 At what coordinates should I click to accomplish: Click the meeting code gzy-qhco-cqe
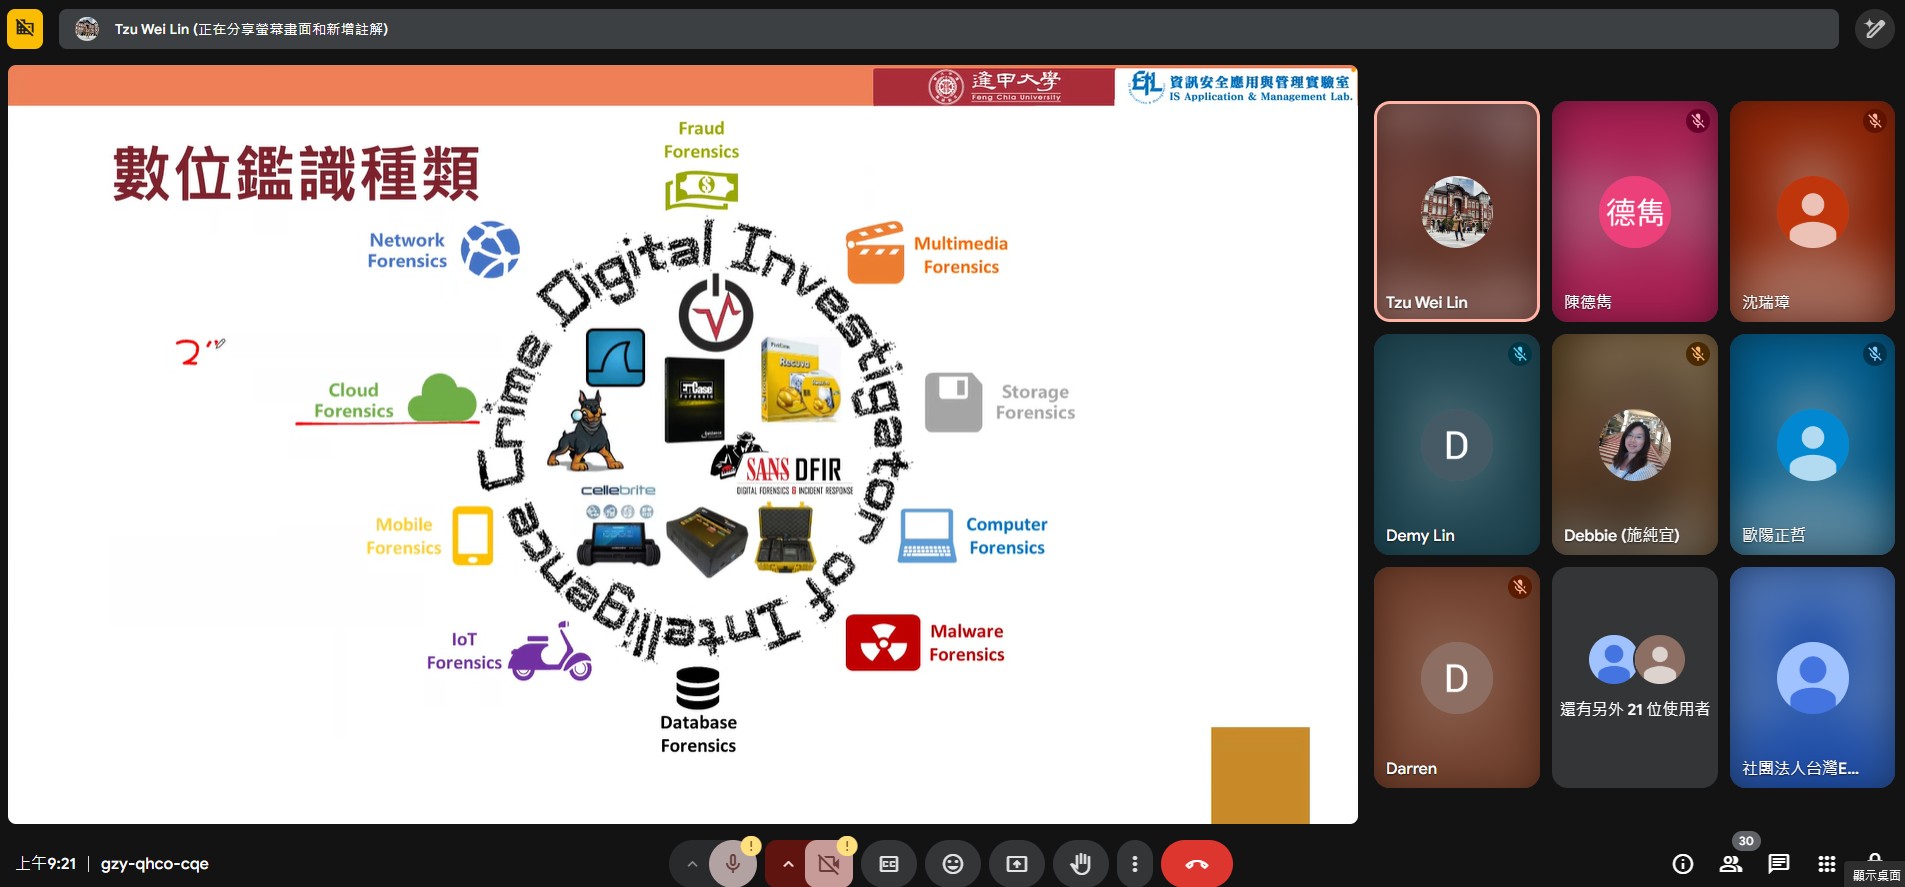154,864
